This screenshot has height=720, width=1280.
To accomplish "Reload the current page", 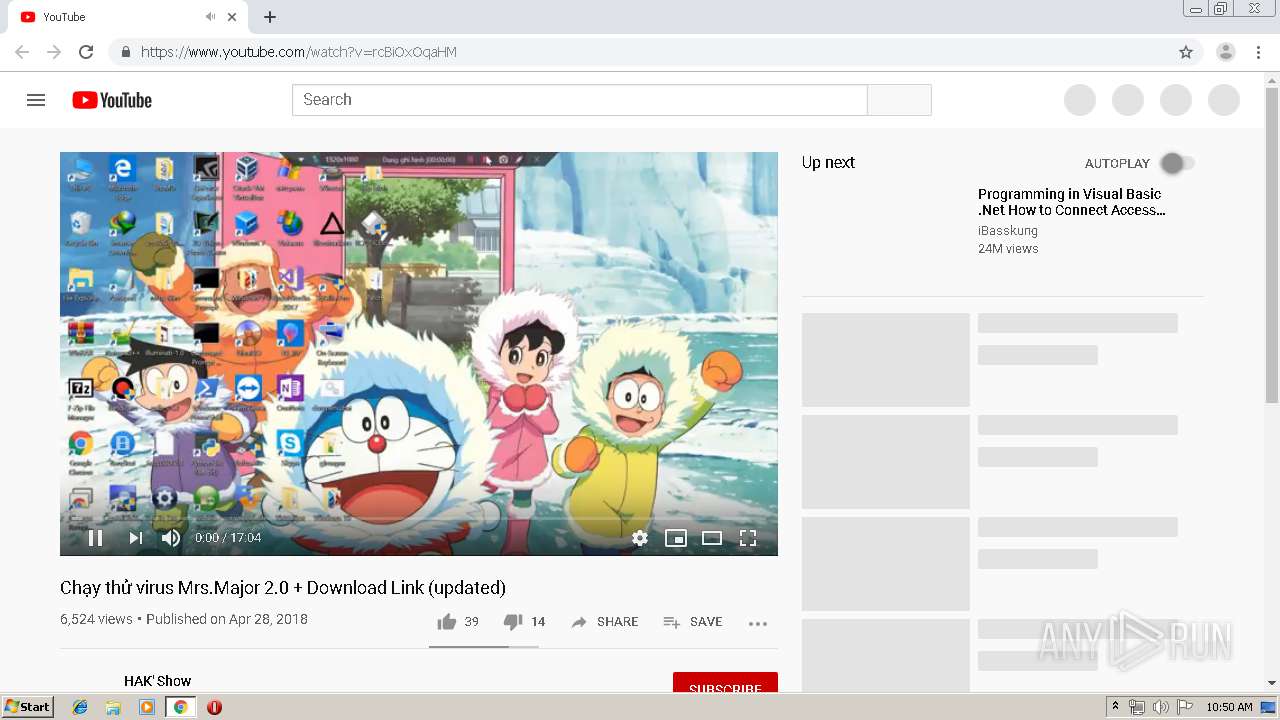I will [86, 52].
